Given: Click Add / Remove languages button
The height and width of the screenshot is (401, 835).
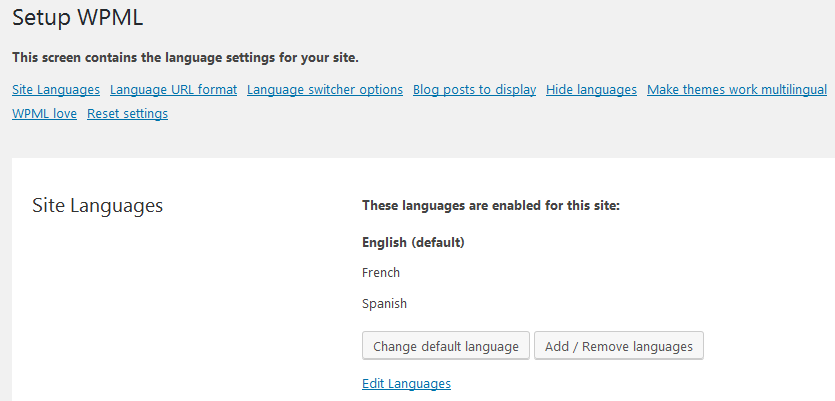Looking at the screenshot, I should (x=619, y=346).
